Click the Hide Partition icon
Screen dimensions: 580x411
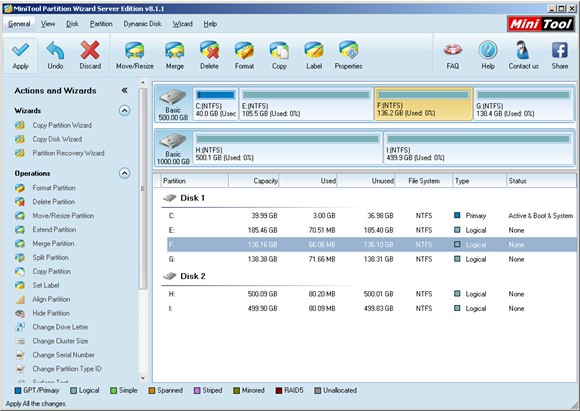pyautogui.click(x=20, y=313)
